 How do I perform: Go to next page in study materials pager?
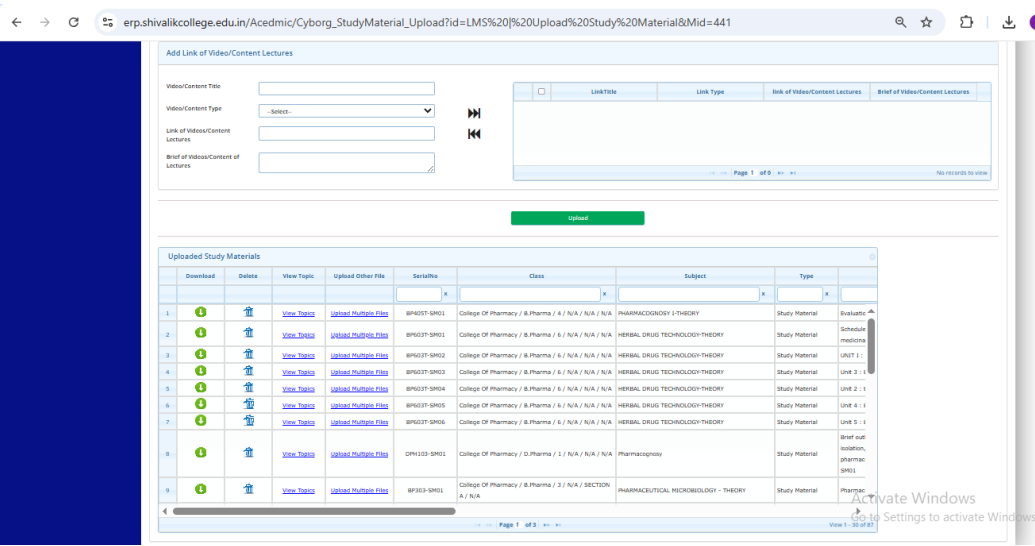(544, 525)
